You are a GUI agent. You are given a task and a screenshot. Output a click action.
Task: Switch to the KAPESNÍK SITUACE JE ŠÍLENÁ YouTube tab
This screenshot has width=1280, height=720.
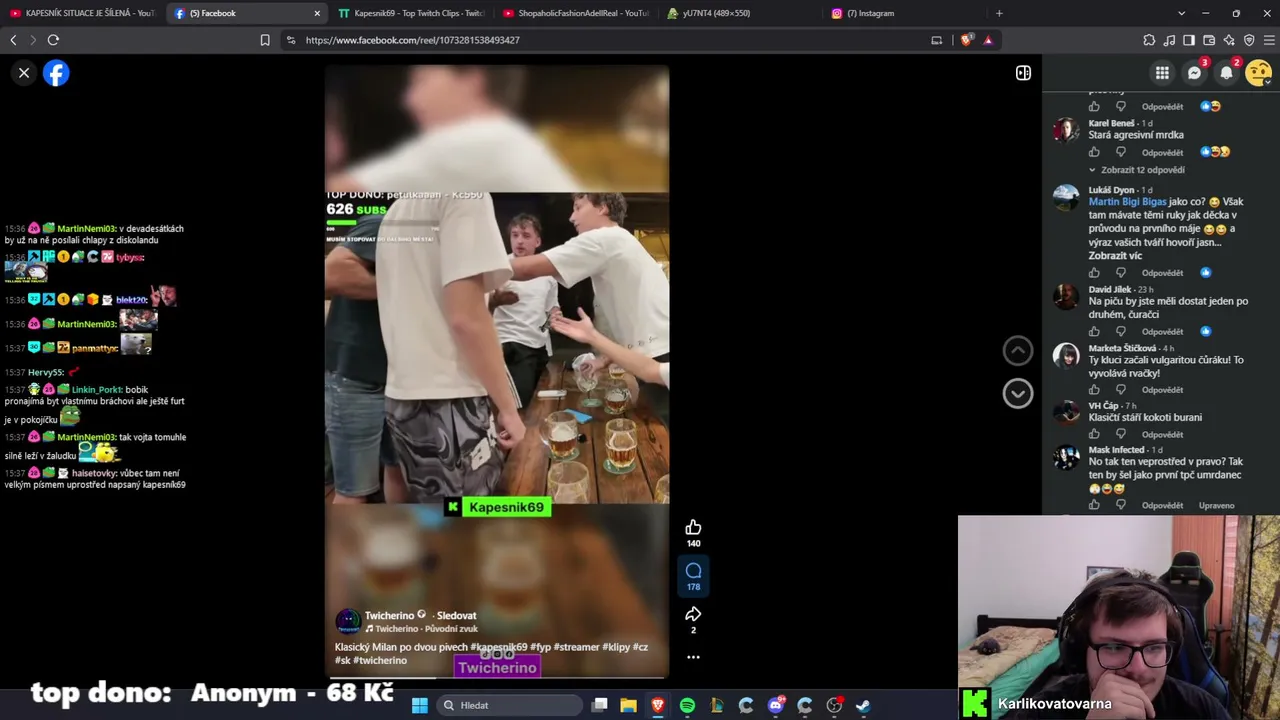pyautogui.click(x=82, y=13)
